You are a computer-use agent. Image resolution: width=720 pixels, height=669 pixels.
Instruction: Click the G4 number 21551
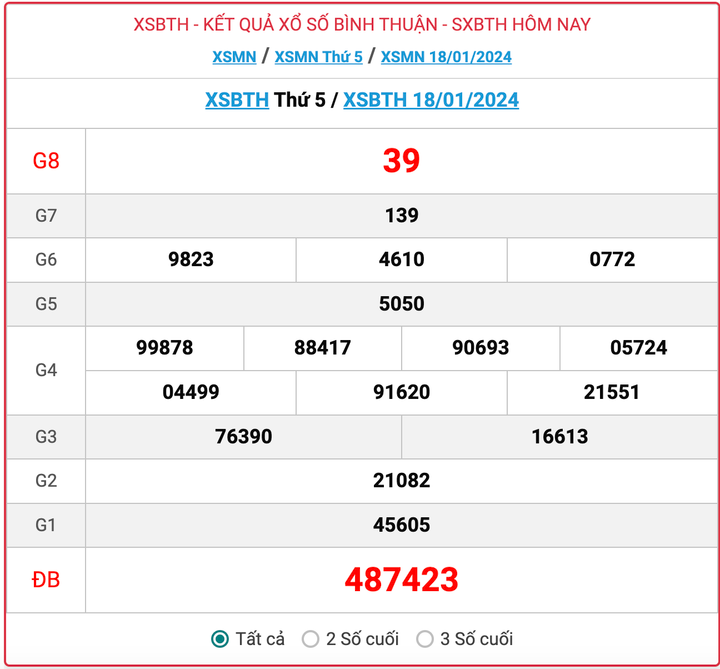[612, 392]
